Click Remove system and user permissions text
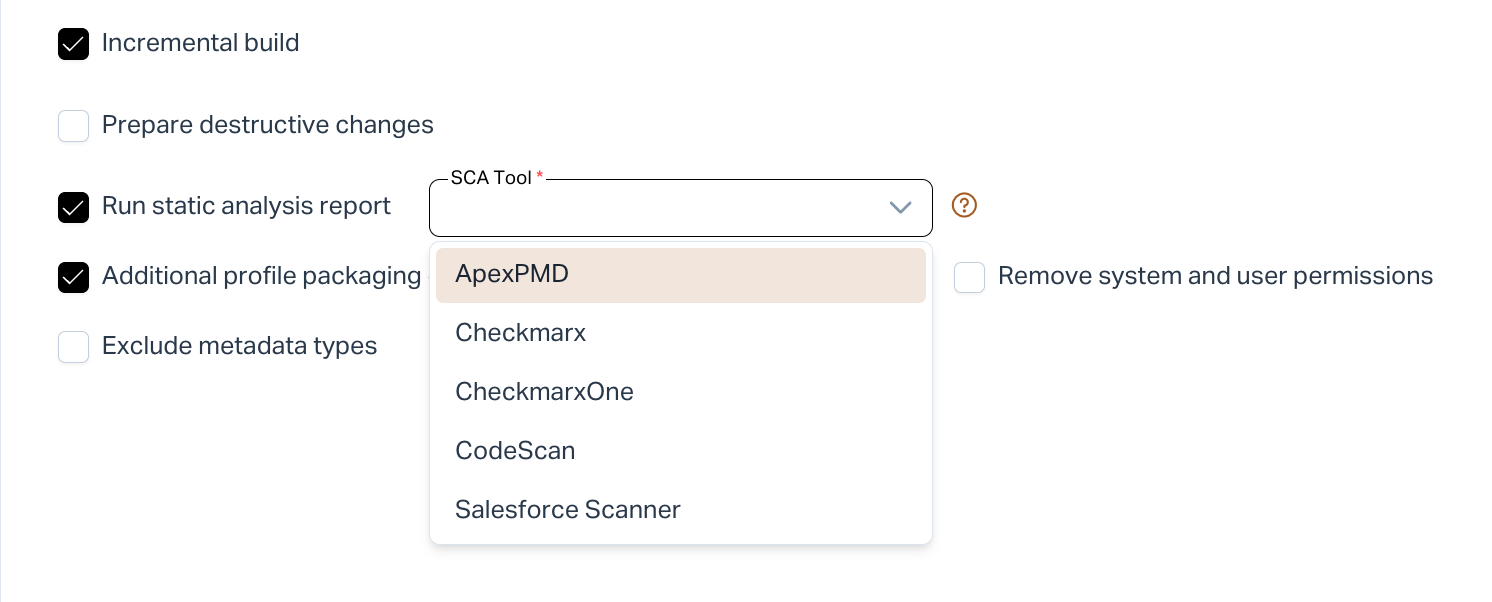The width and height of the screenshot is (1492, 602). click(1215, 277)
